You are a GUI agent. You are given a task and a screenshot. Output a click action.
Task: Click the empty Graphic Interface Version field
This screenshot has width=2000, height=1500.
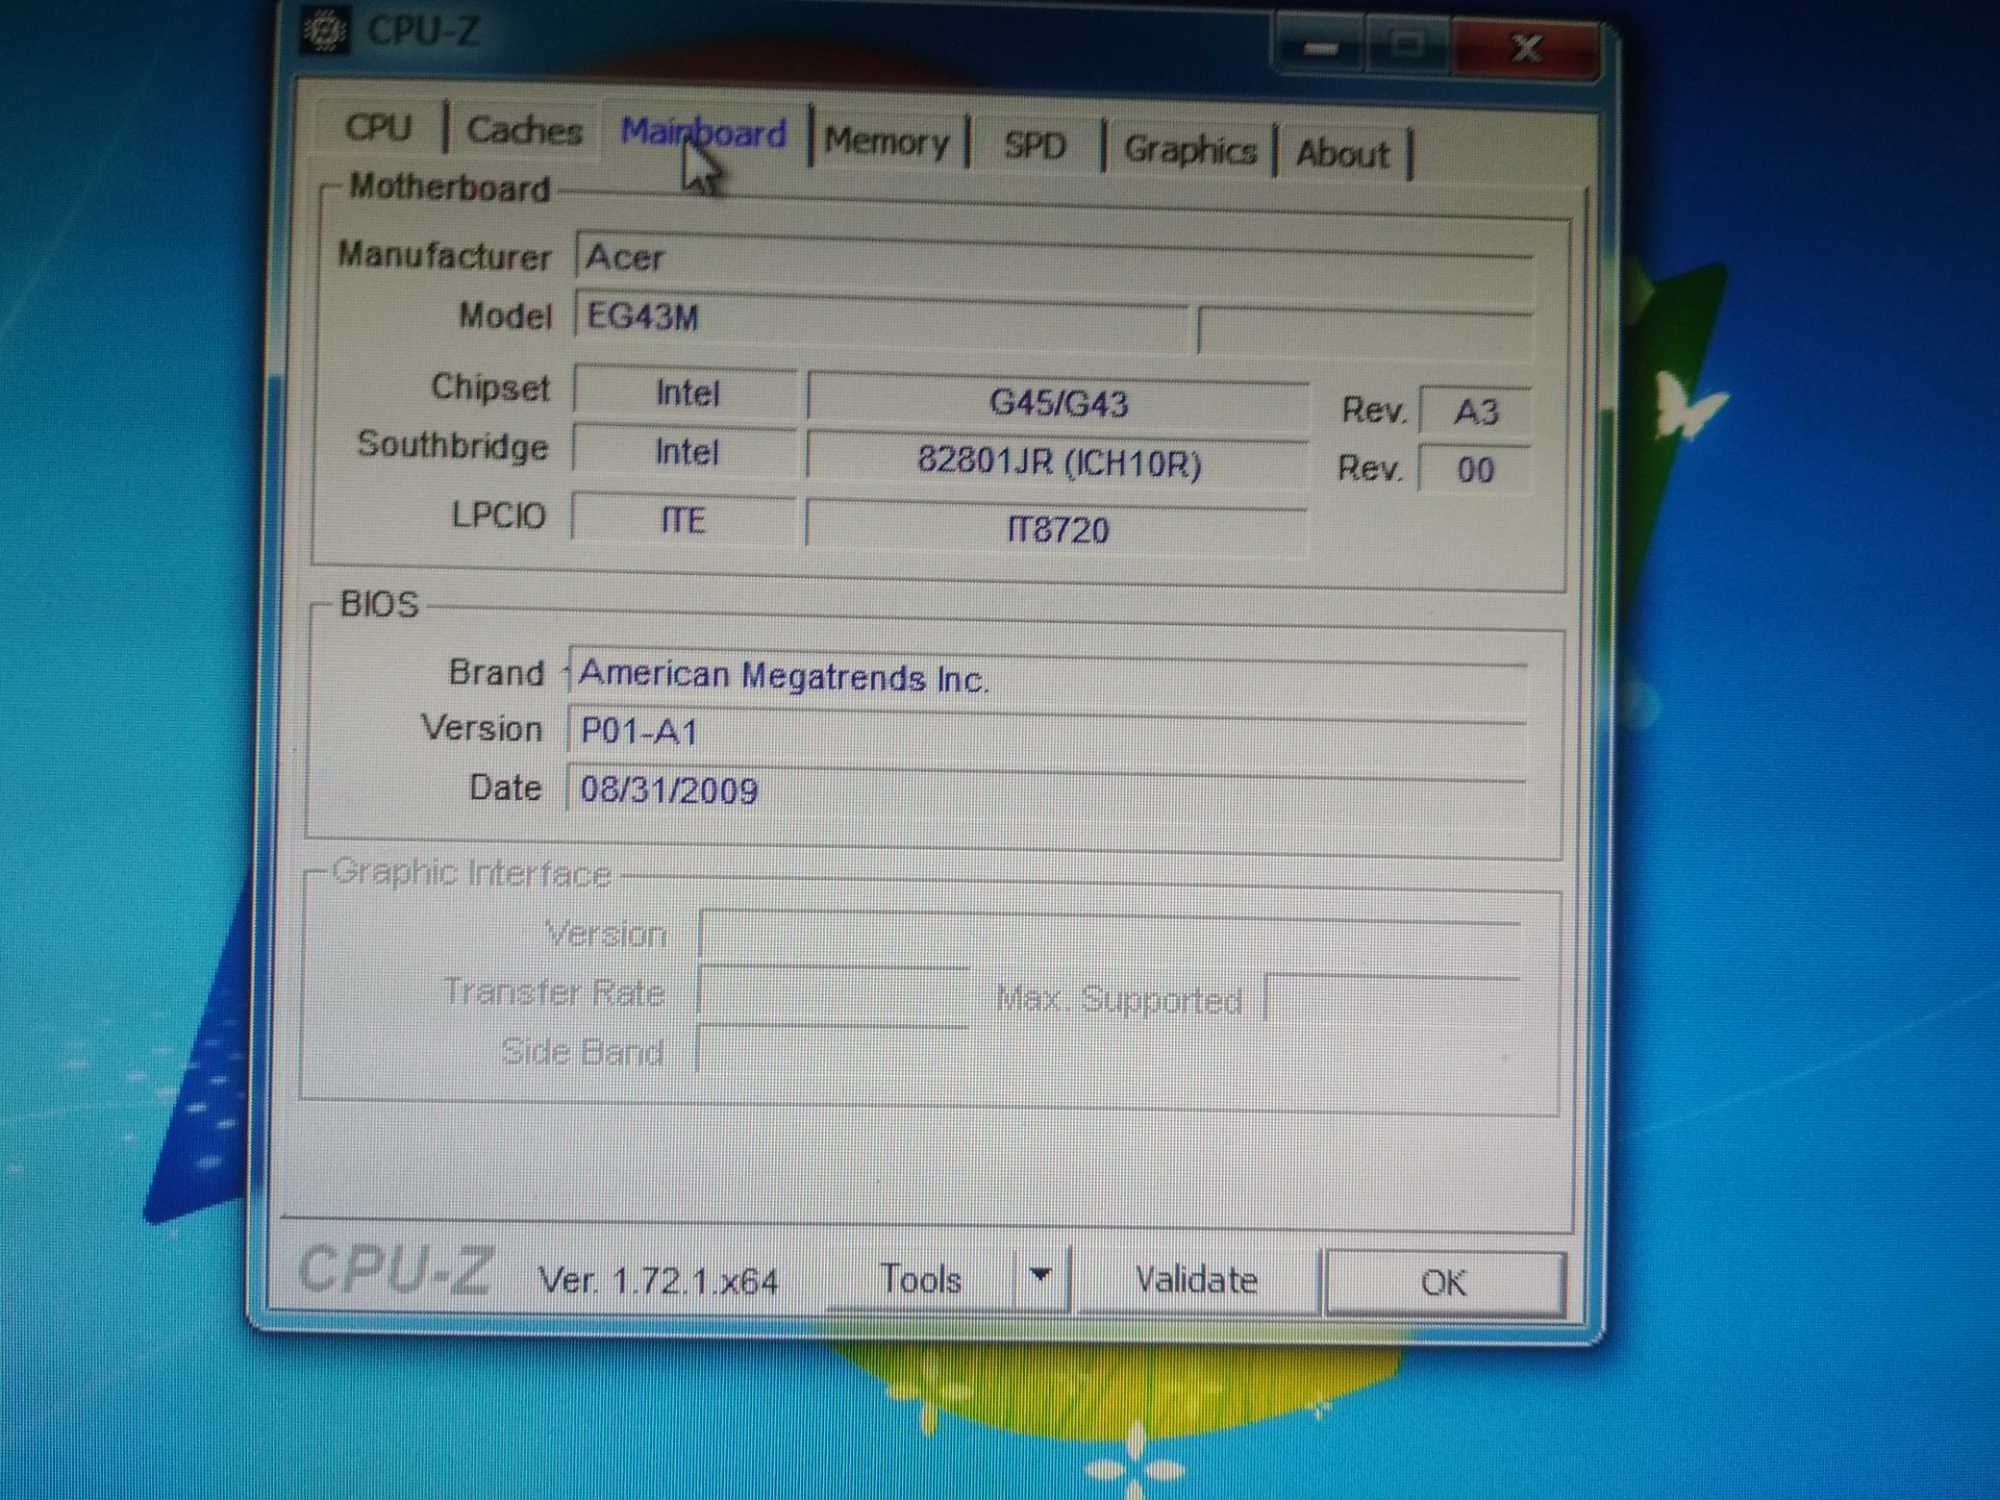(1110, 935)
